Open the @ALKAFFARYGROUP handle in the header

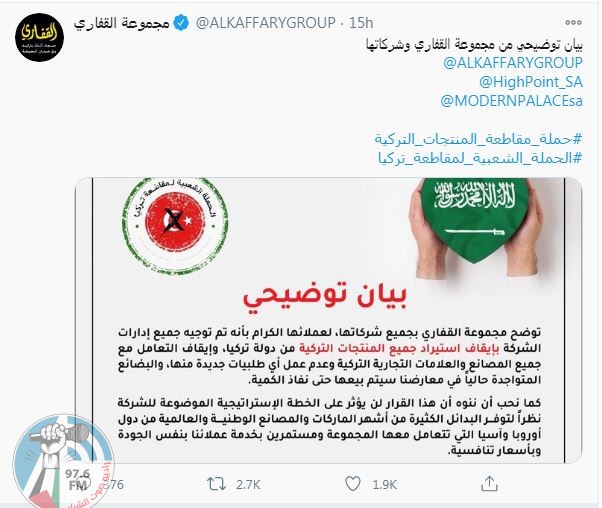tap(265, 23)
